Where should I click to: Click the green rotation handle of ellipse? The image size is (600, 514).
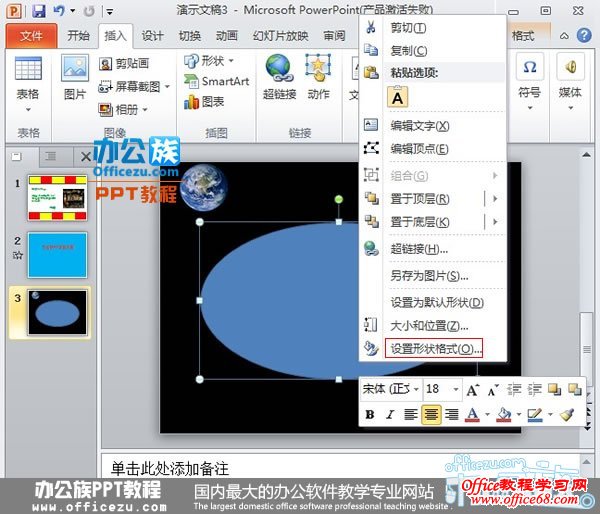[339, 199]
